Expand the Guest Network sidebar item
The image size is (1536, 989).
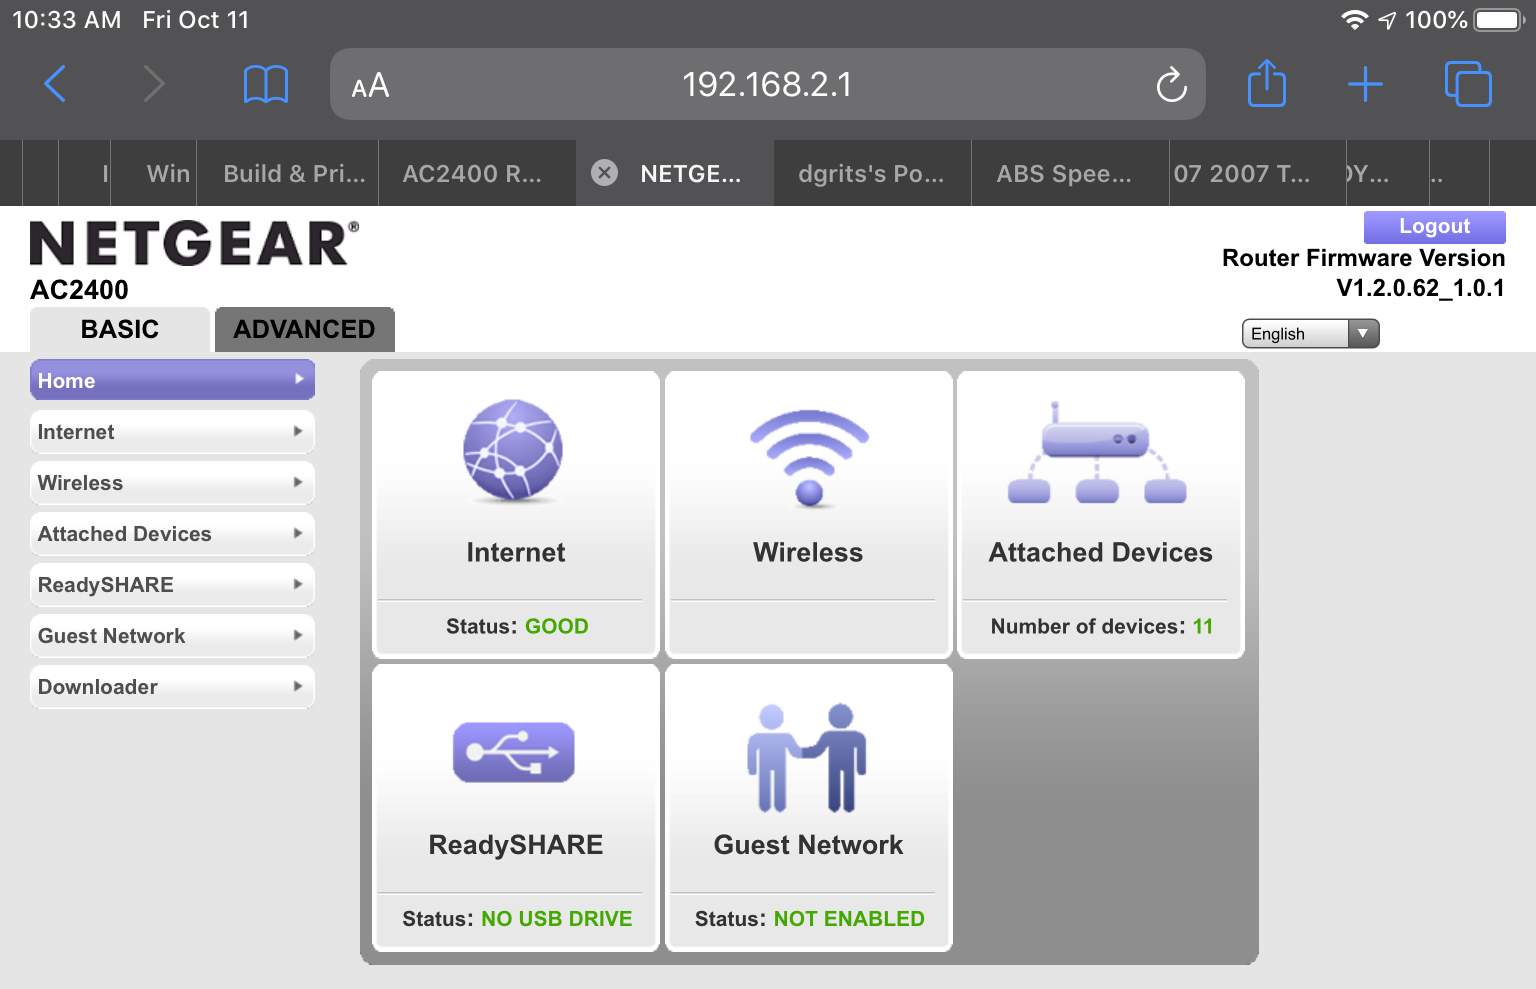(x=172, y=636)
